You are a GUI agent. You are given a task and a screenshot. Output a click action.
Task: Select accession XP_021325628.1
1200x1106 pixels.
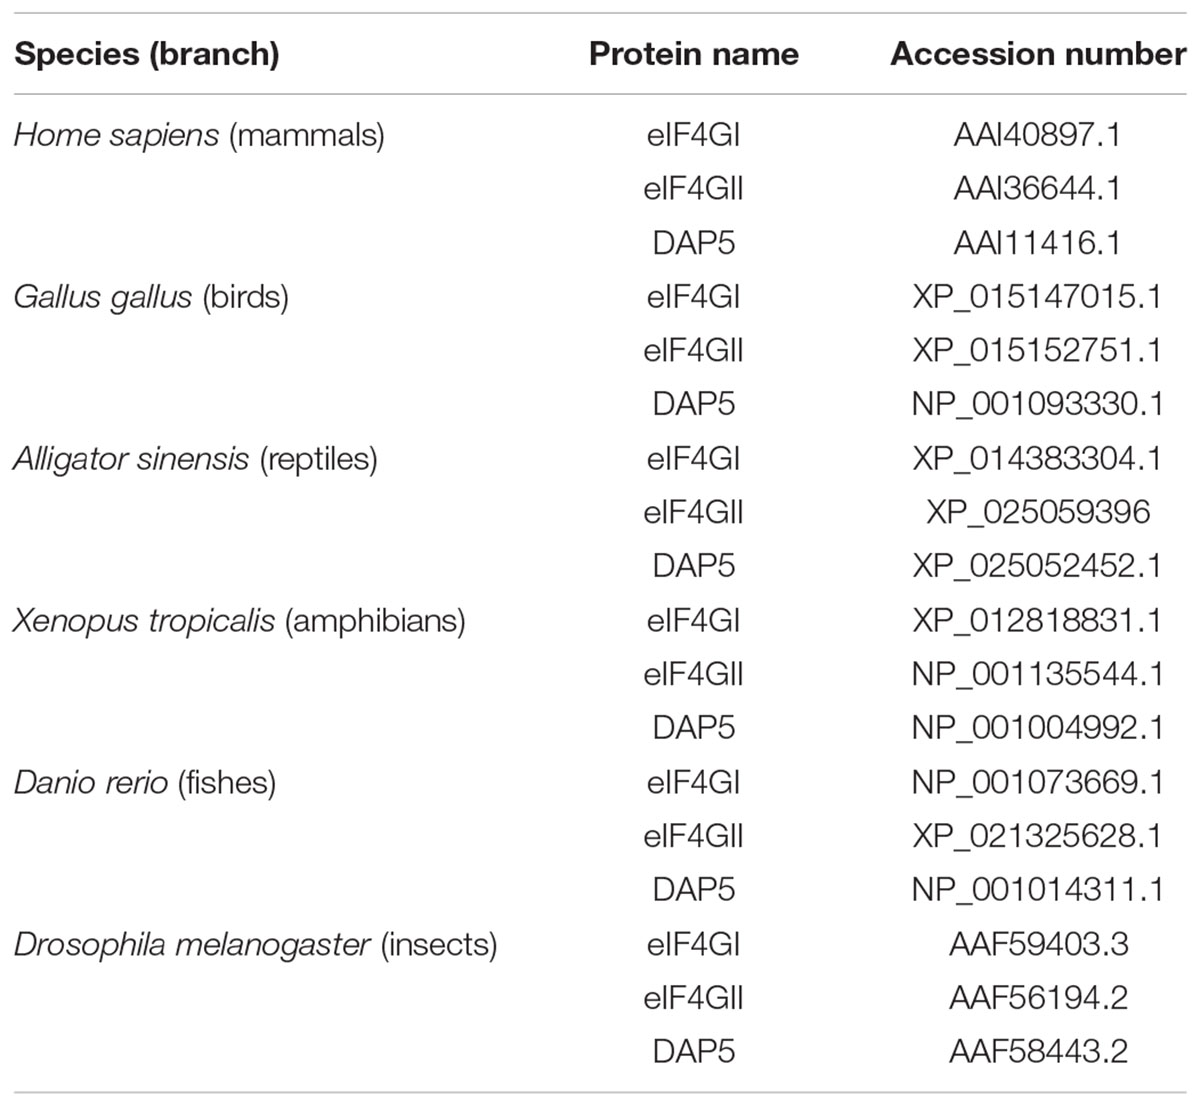pyautogui.click(x=1038, y=836)
